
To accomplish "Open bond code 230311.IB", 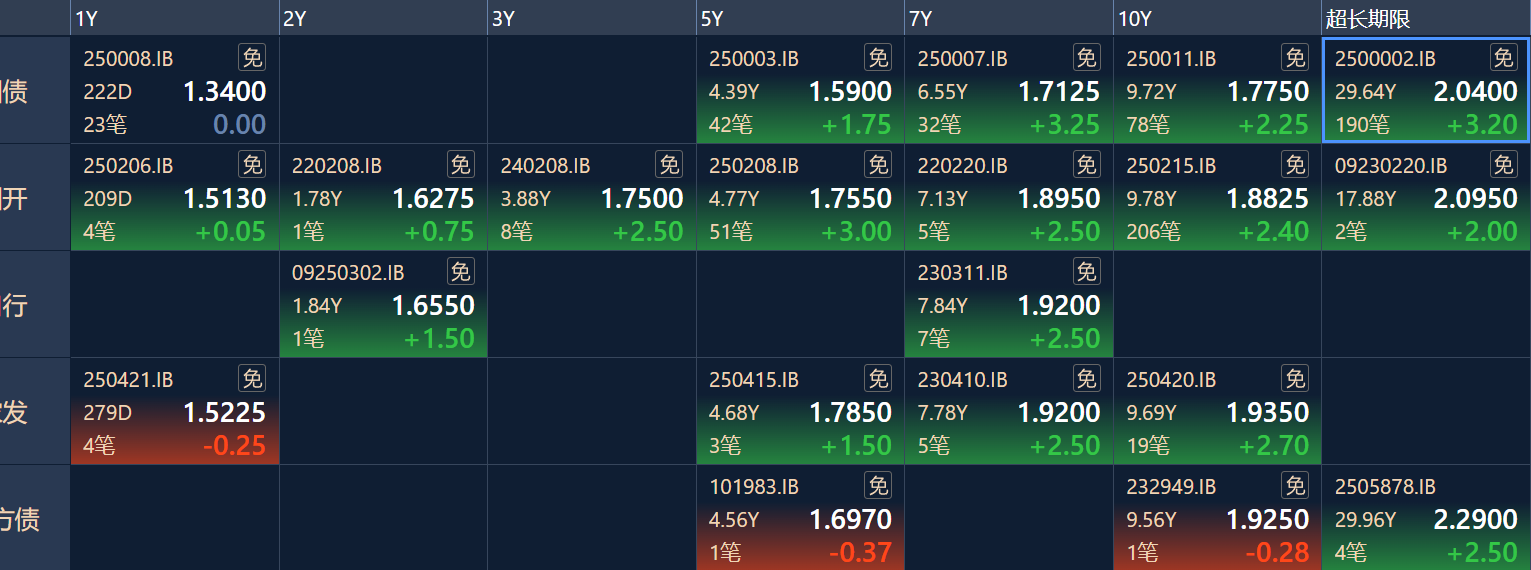I will tap(963, 273).
